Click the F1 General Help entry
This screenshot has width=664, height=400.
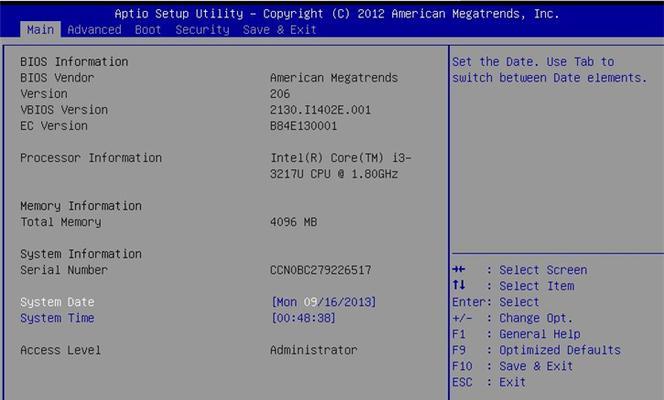point(516,334)
